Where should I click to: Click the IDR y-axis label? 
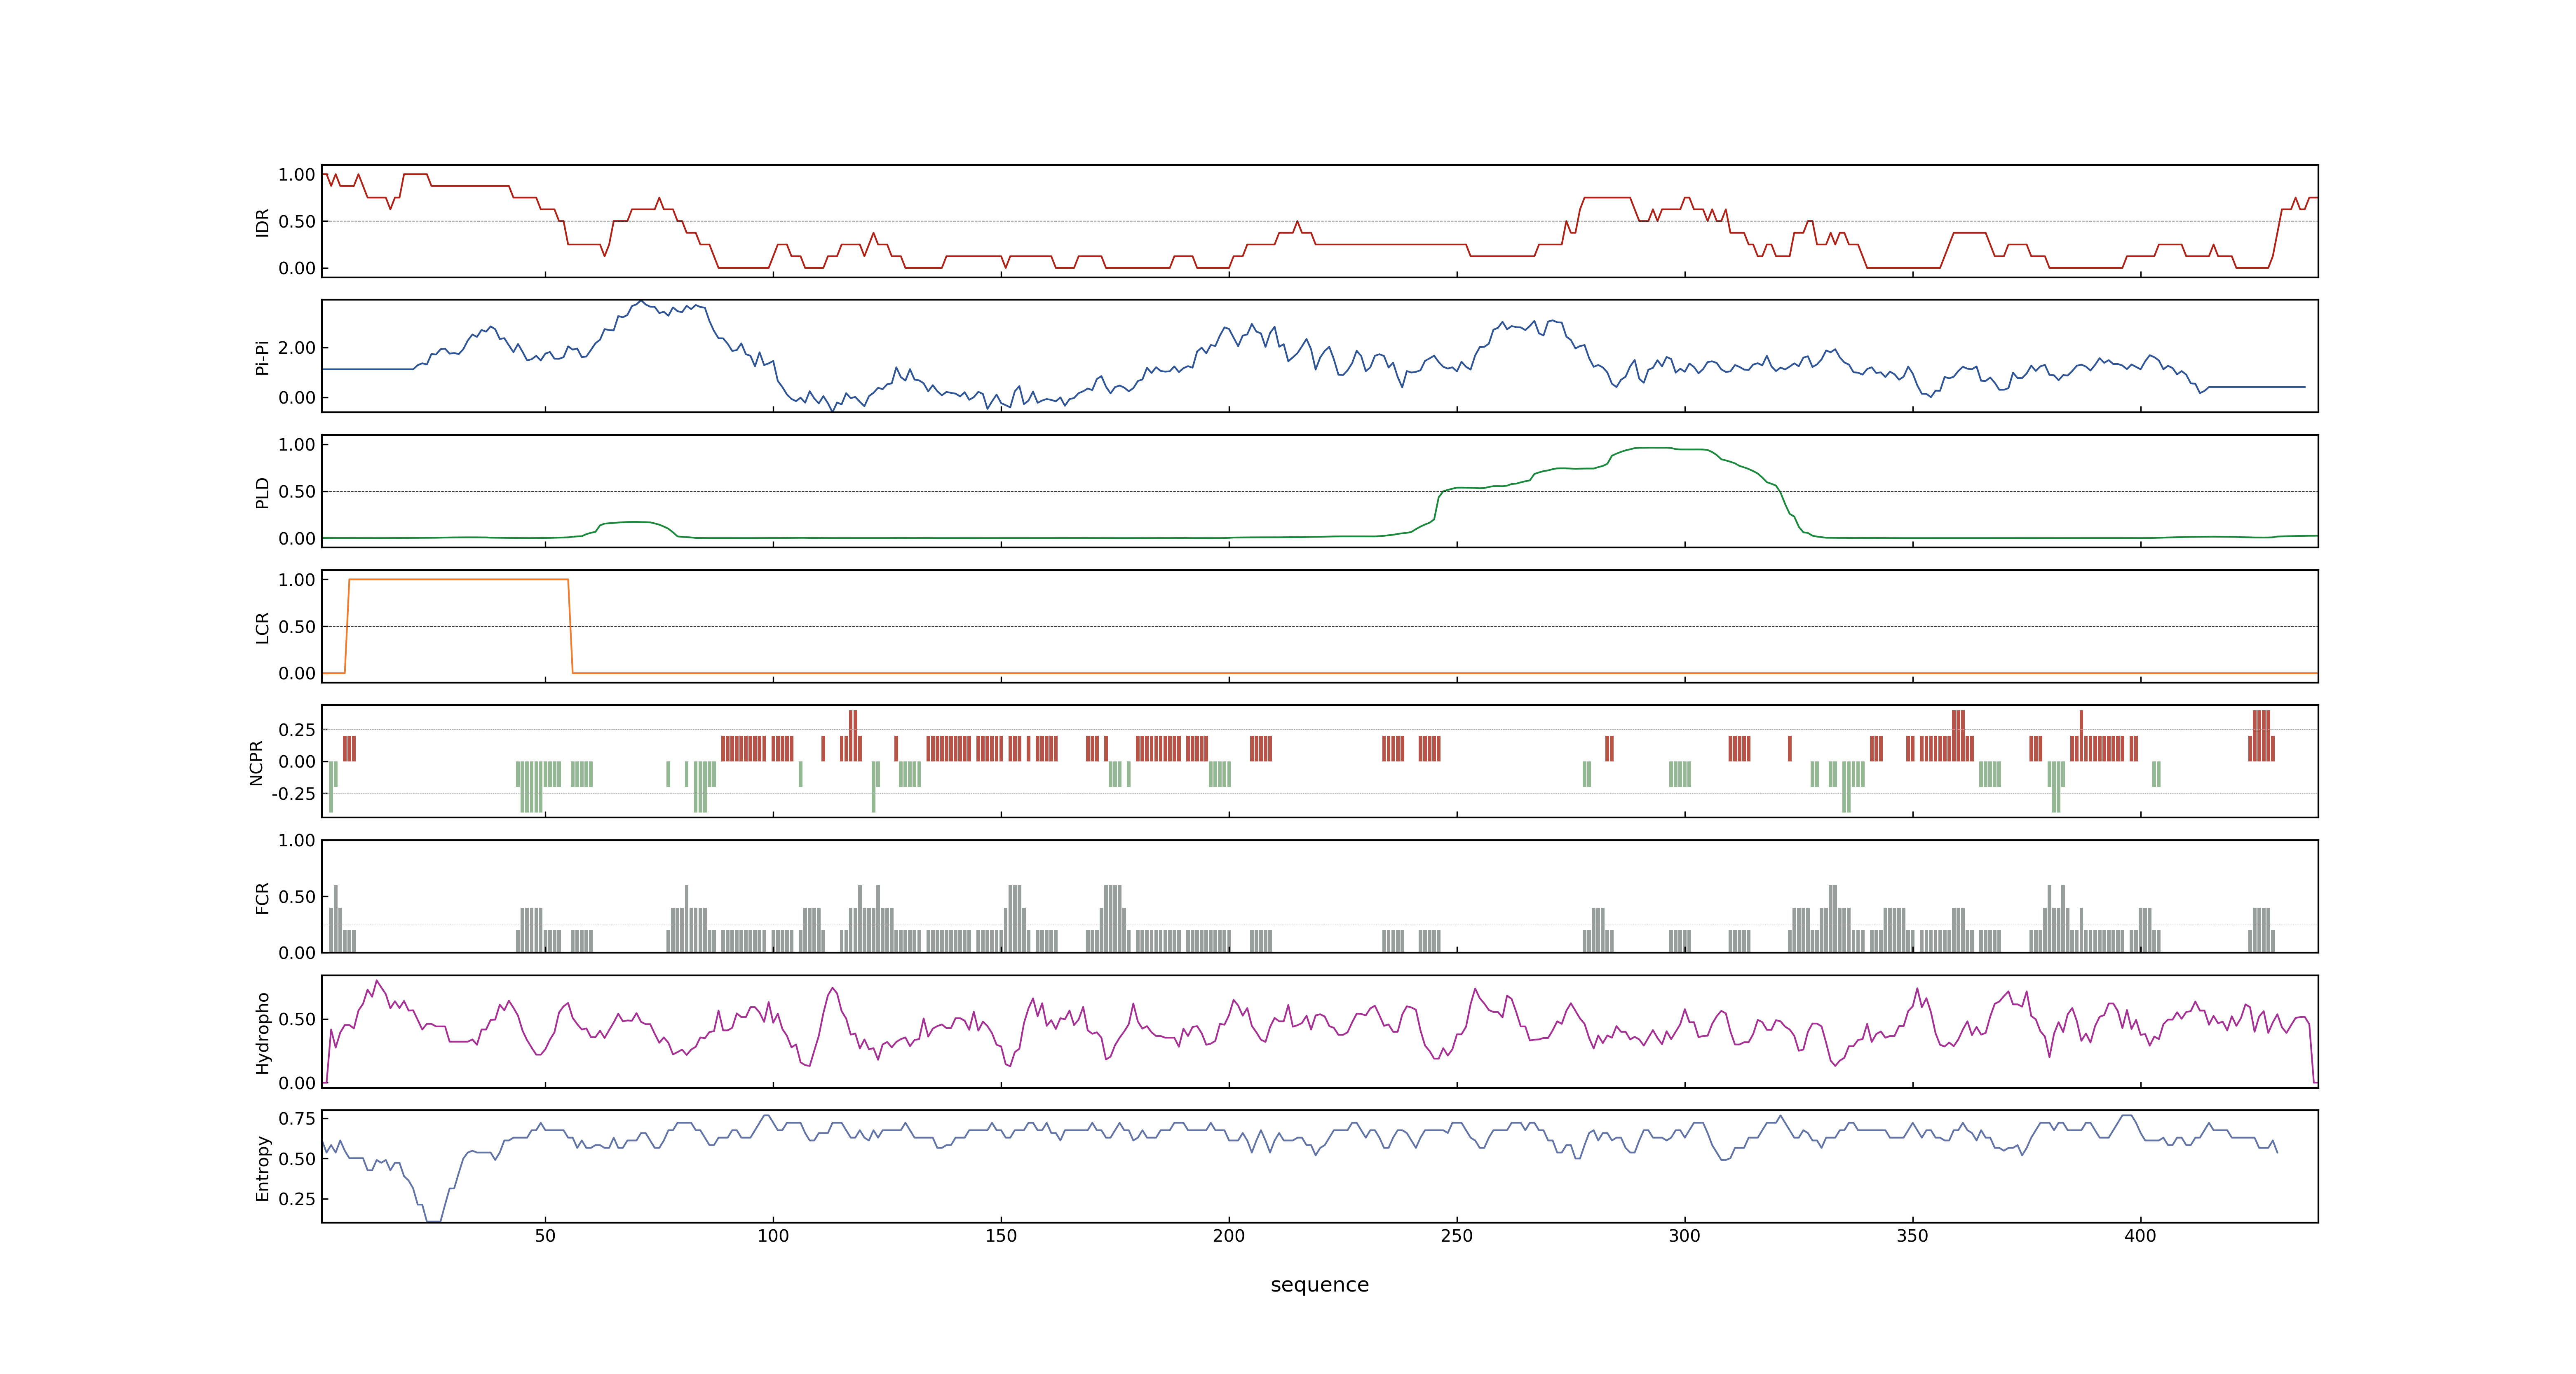point(262,222)
